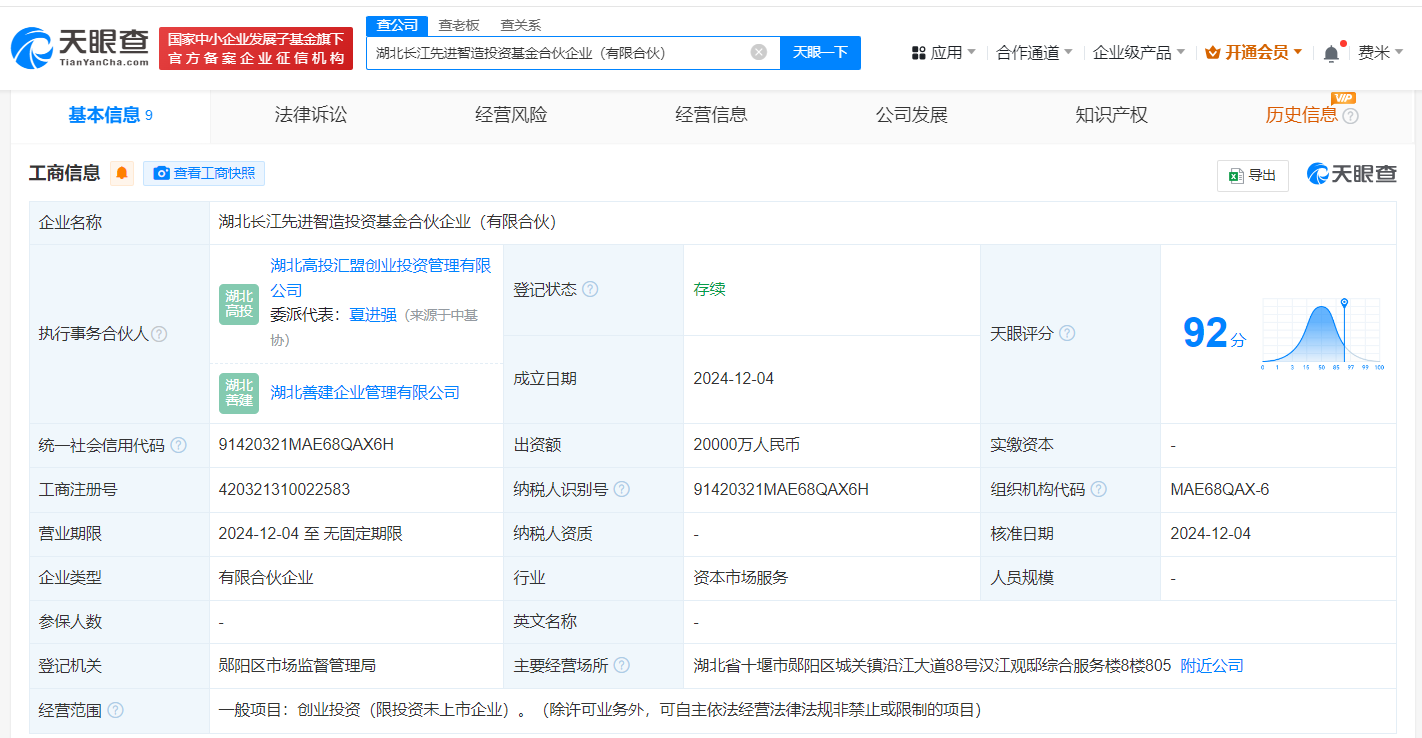This screenshot has width=1422, height=738.
Task: Expand the 企业级产品 dropdown
Action: [1139, 52]
